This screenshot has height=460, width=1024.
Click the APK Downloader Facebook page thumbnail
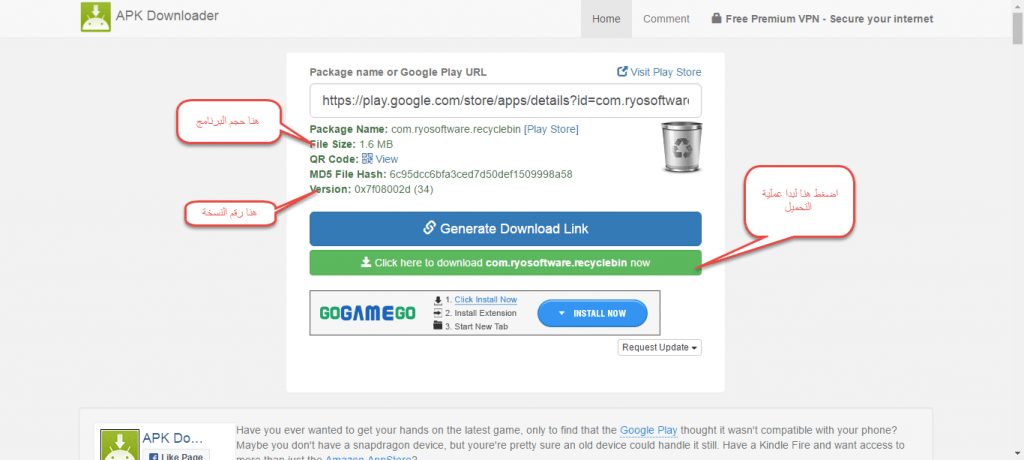click(120, 445)
